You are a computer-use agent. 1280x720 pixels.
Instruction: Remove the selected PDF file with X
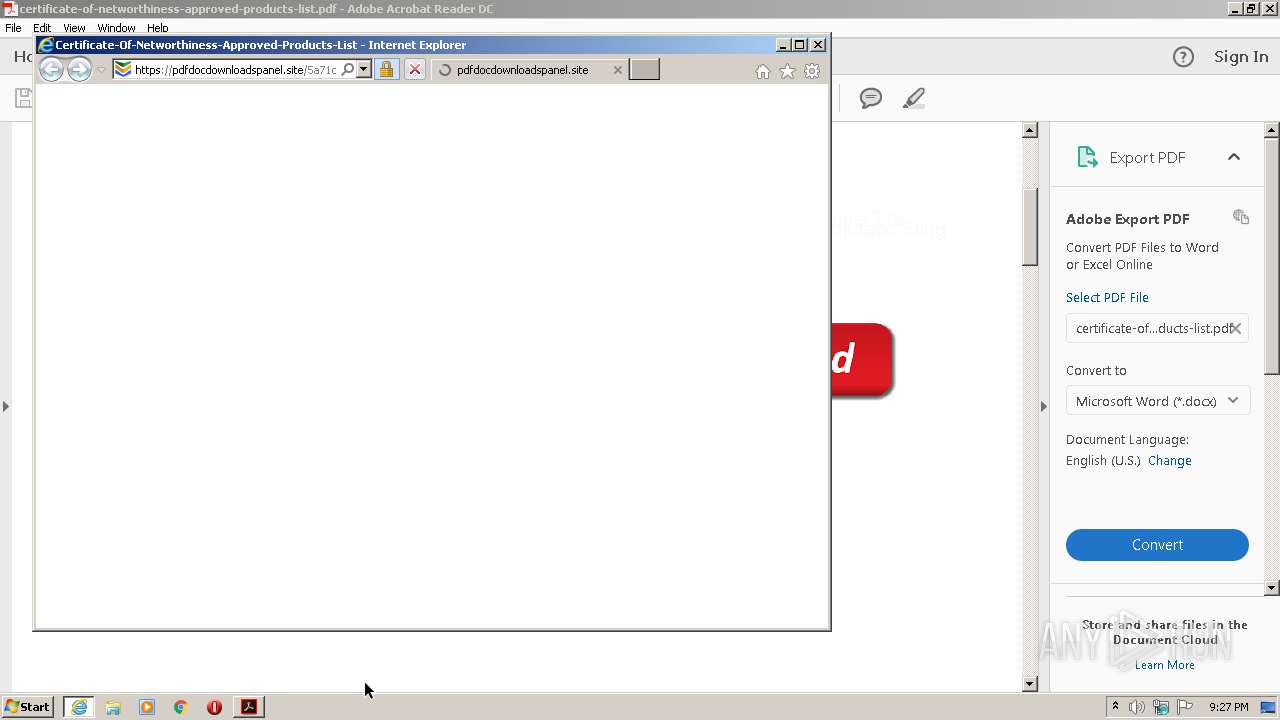click(x=1236, y=328)
